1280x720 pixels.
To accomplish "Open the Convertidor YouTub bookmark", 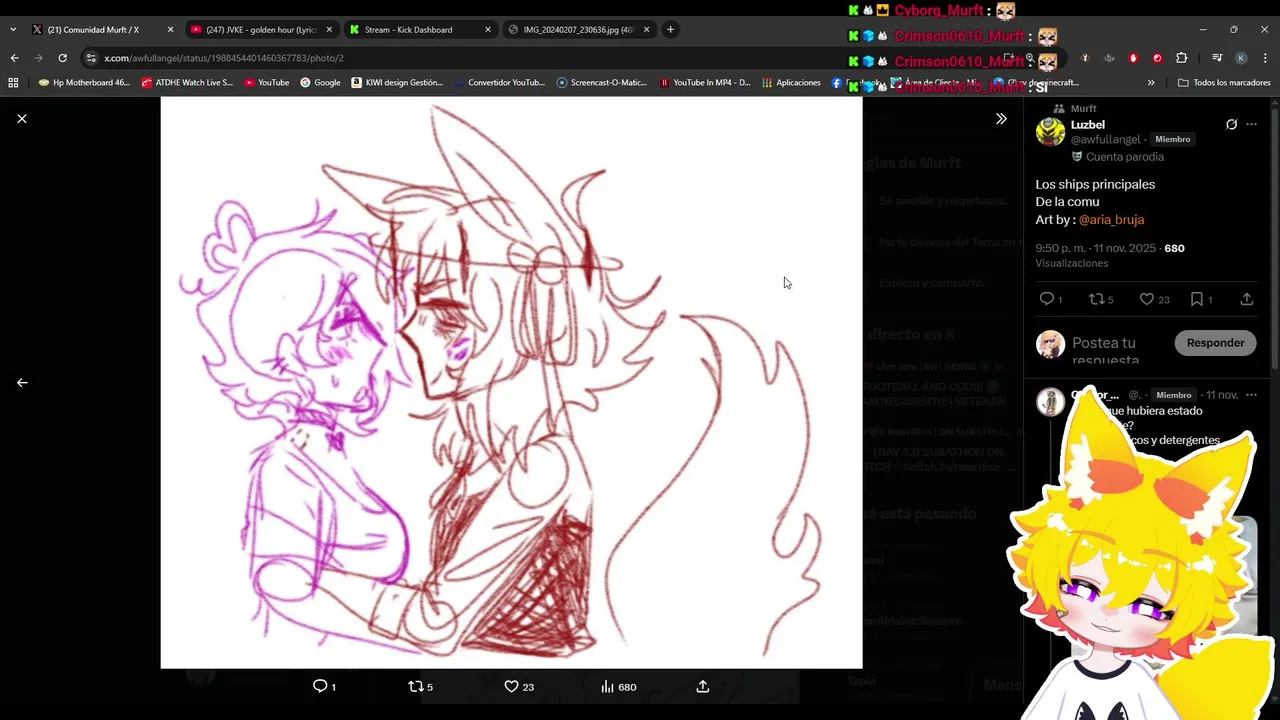I will point(500,82).
